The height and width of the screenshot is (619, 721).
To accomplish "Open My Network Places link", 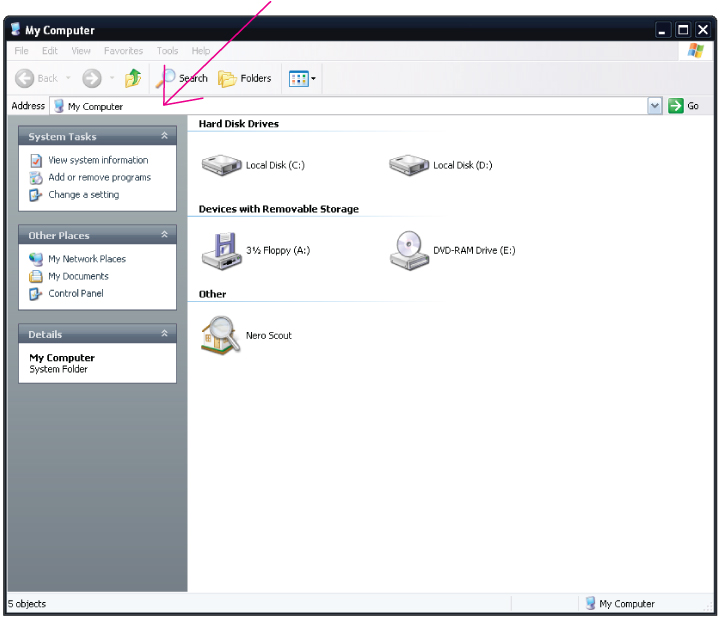I will click(87, 259).
